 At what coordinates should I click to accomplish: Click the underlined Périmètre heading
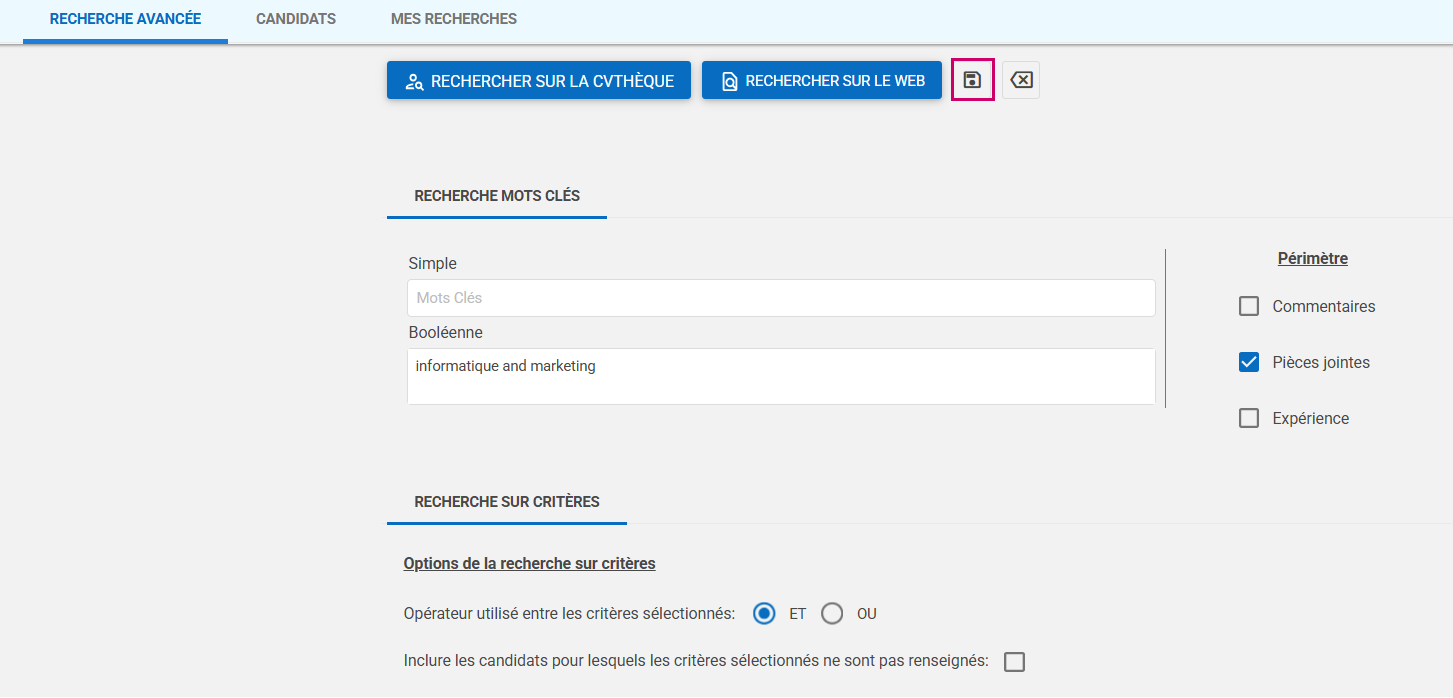coord(1312,259)
